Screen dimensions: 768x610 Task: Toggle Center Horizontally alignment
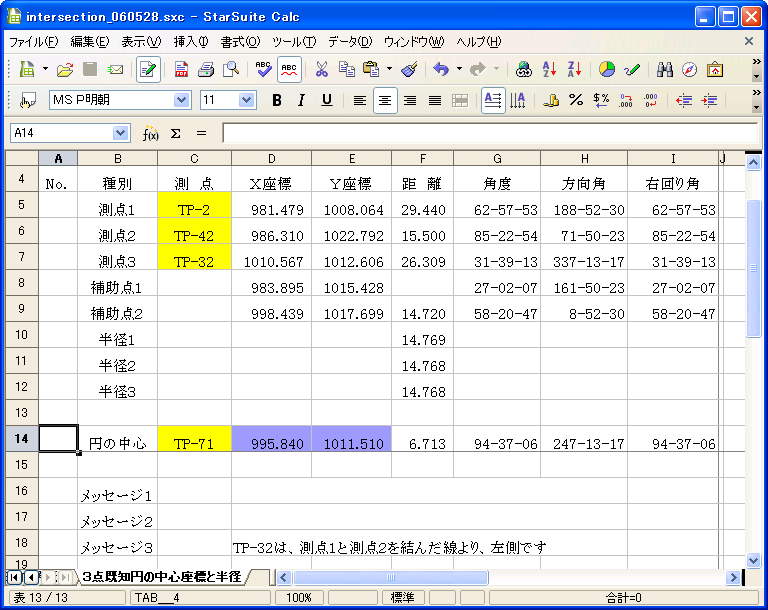point(385,100)
